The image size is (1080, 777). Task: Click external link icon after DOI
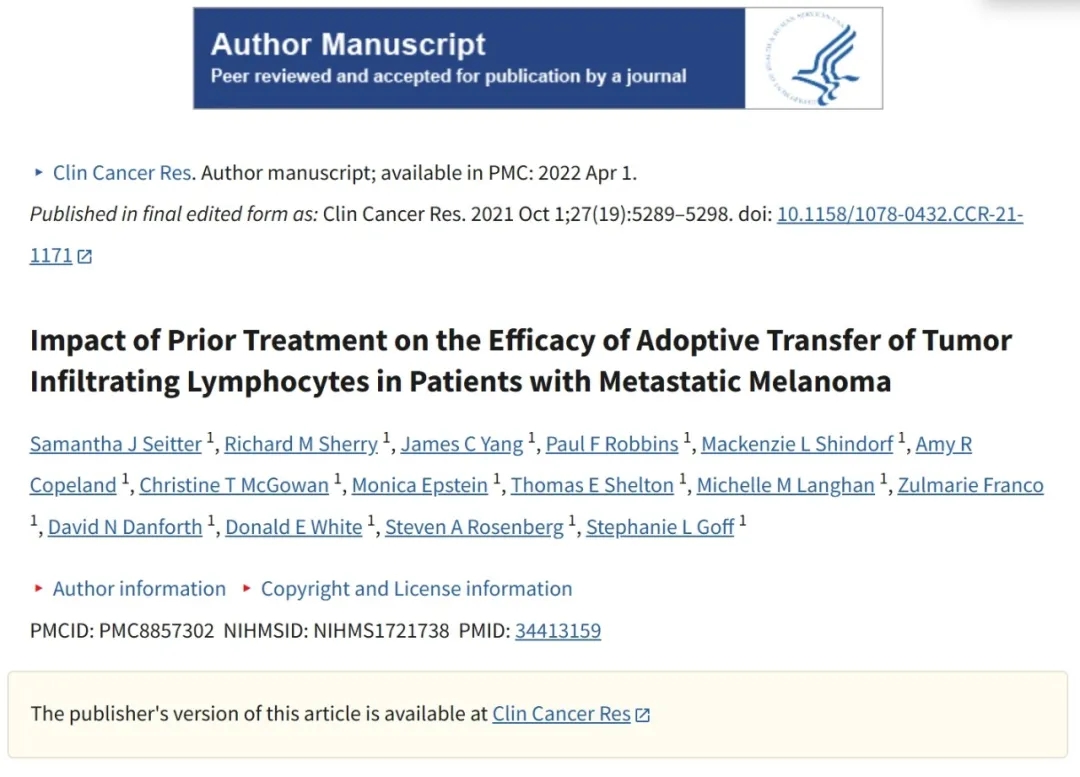point(85,256)
